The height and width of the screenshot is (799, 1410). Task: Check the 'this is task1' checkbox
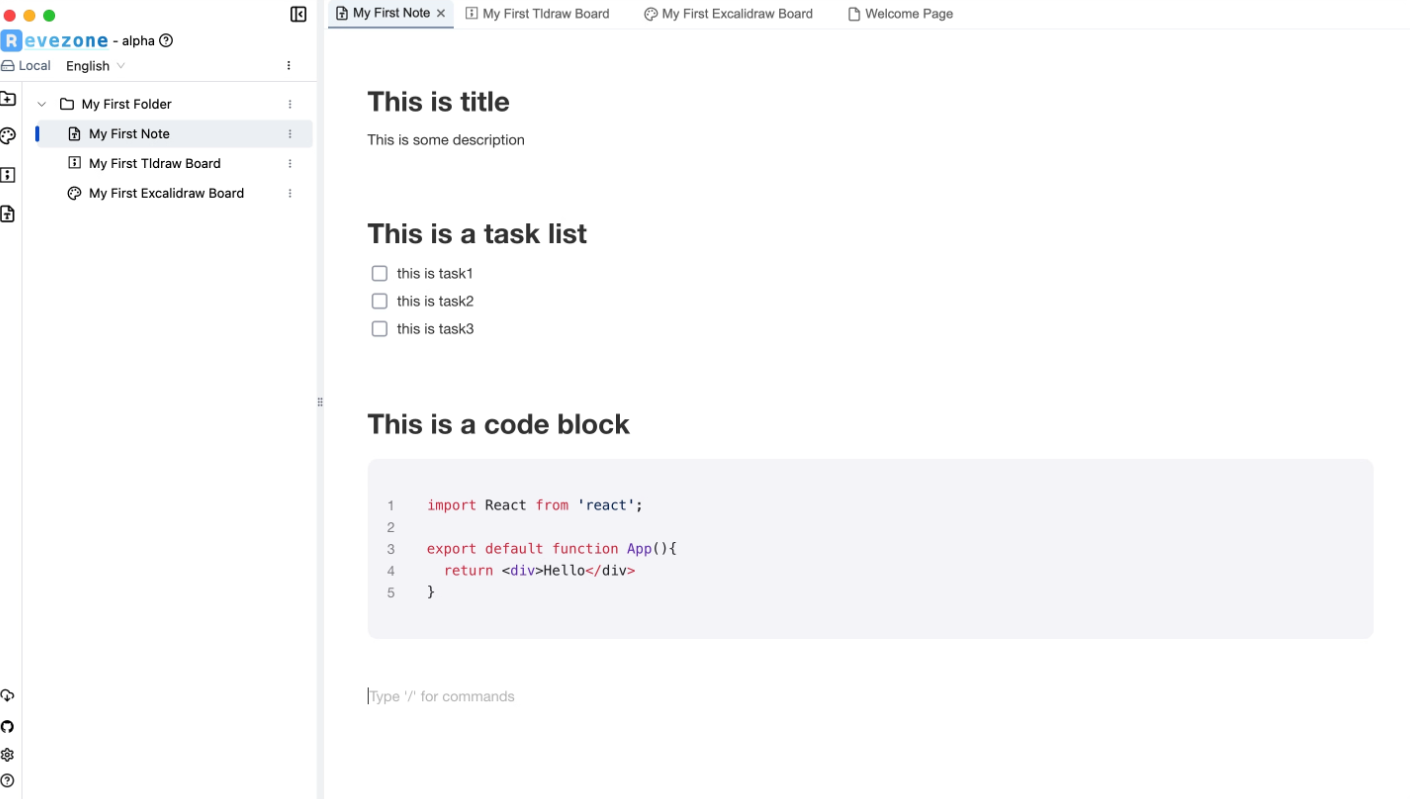pyautogui.click(x=379, y=273)
